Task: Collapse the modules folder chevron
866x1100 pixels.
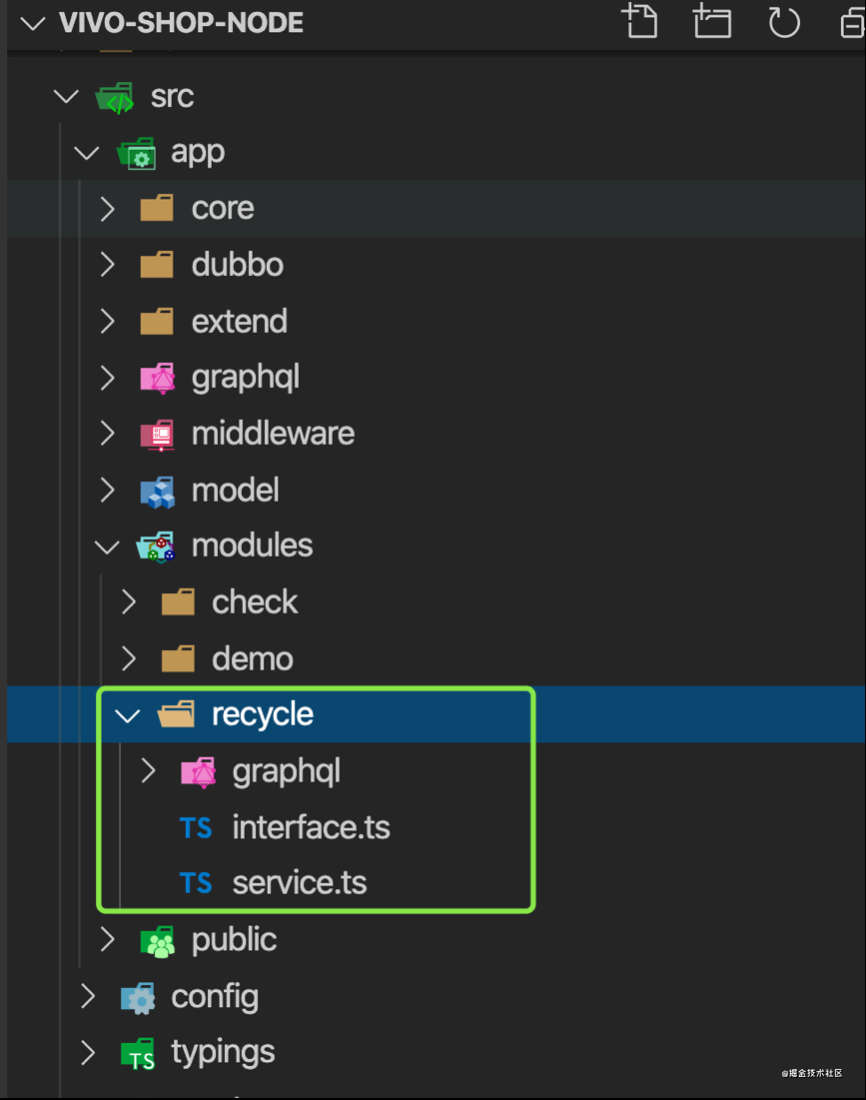Action: coord(107,546)
